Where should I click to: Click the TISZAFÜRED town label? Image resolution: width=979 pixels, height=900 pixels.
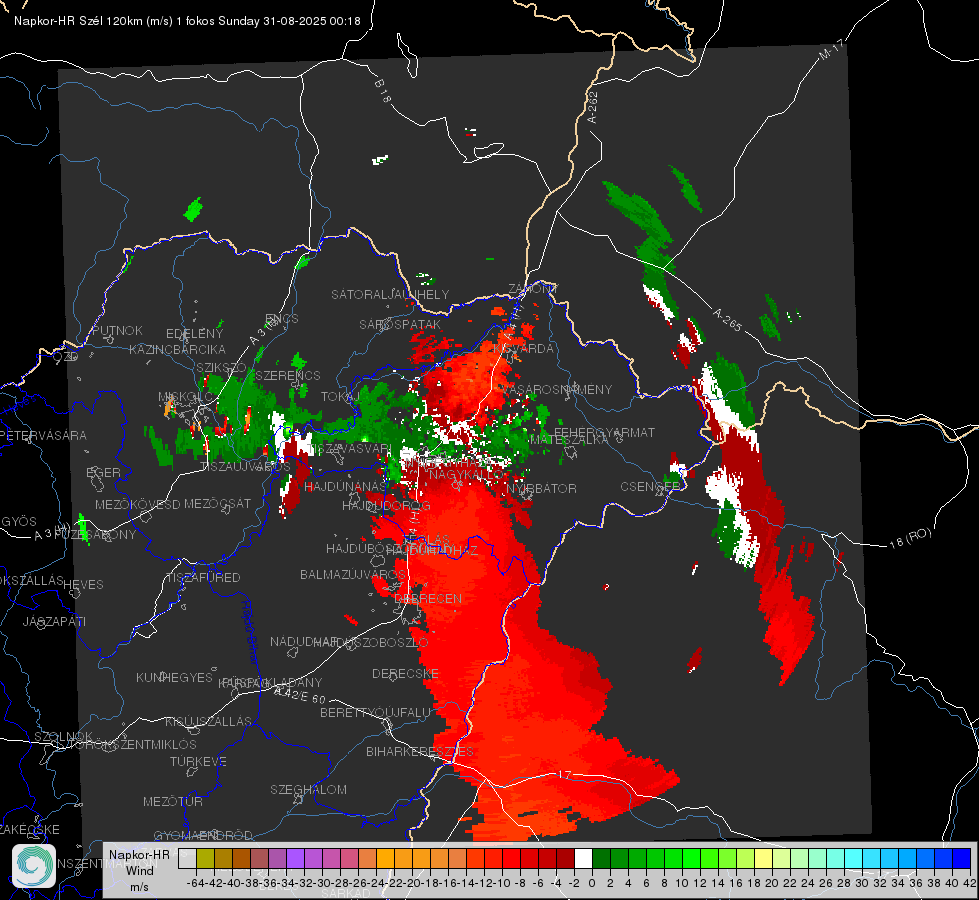point(204,577)
